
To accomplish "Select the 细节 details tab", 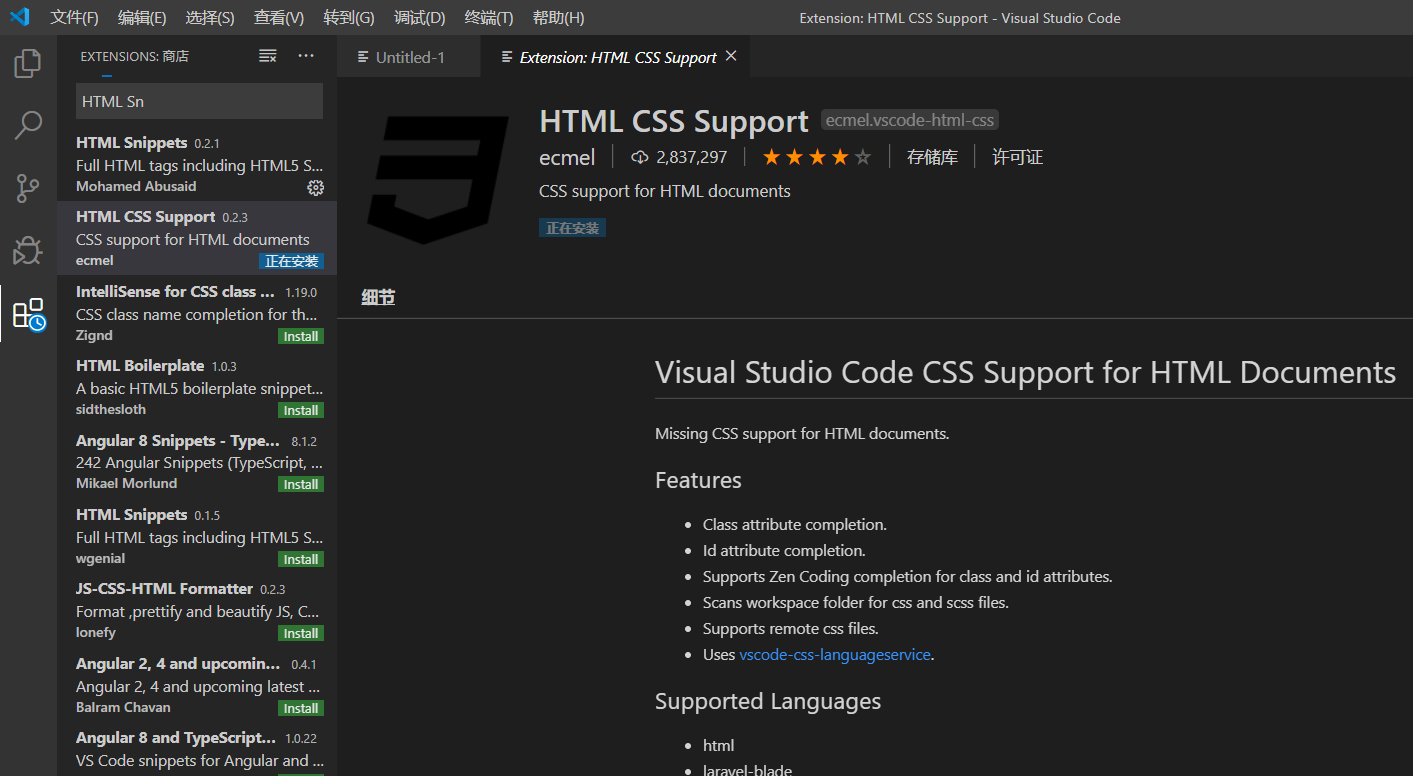I will [x=378, y=297].
